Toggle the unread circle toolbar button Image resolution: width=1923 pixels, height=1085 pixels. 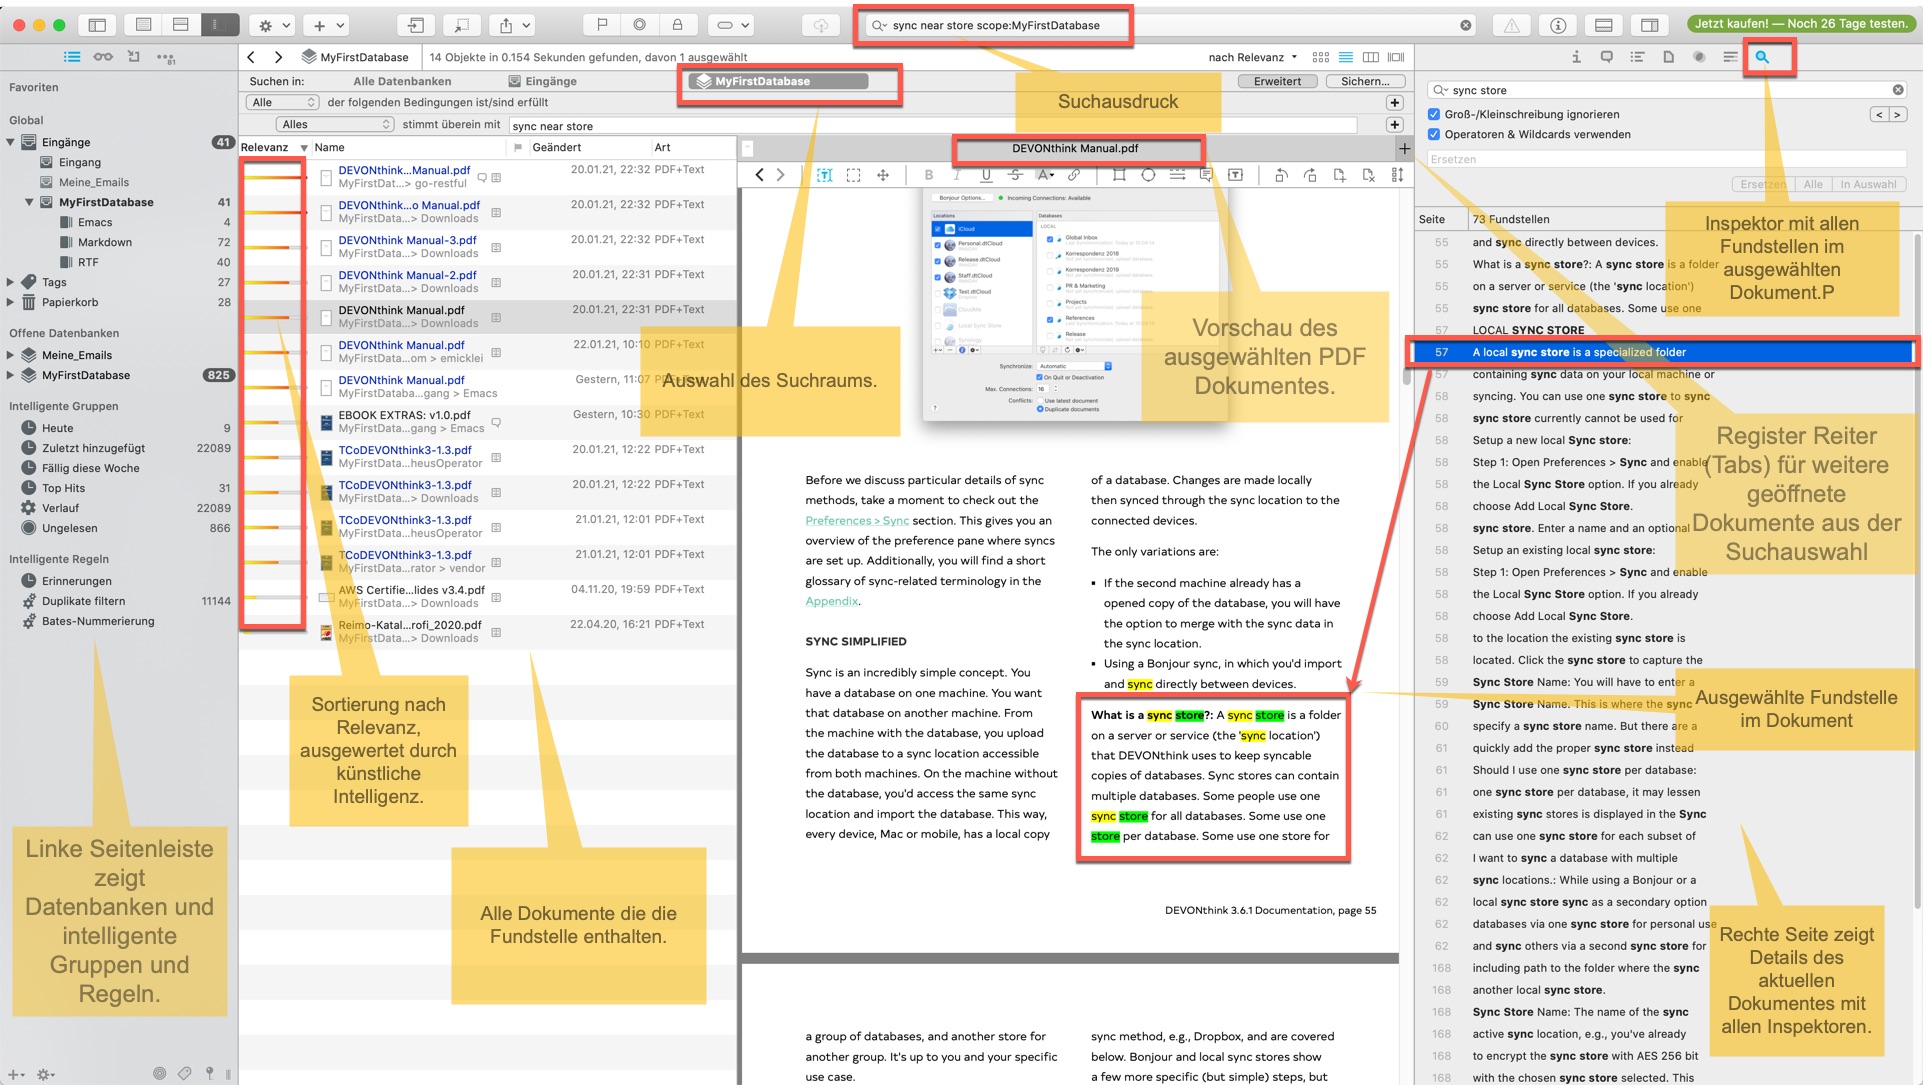640,25
